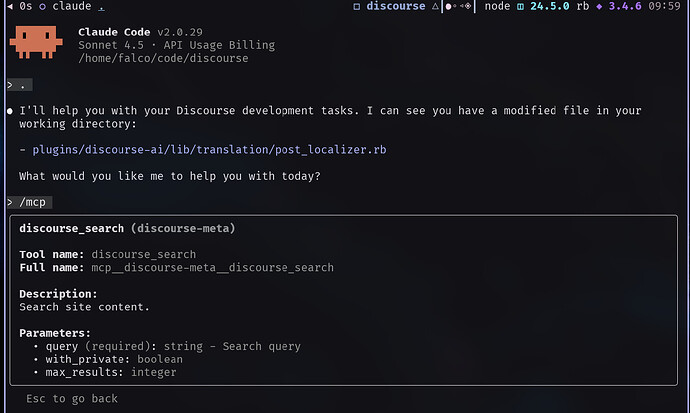Click ruby version 3.4.6
This screenshot has width=690, height=413.
click(x=625, y=6)
